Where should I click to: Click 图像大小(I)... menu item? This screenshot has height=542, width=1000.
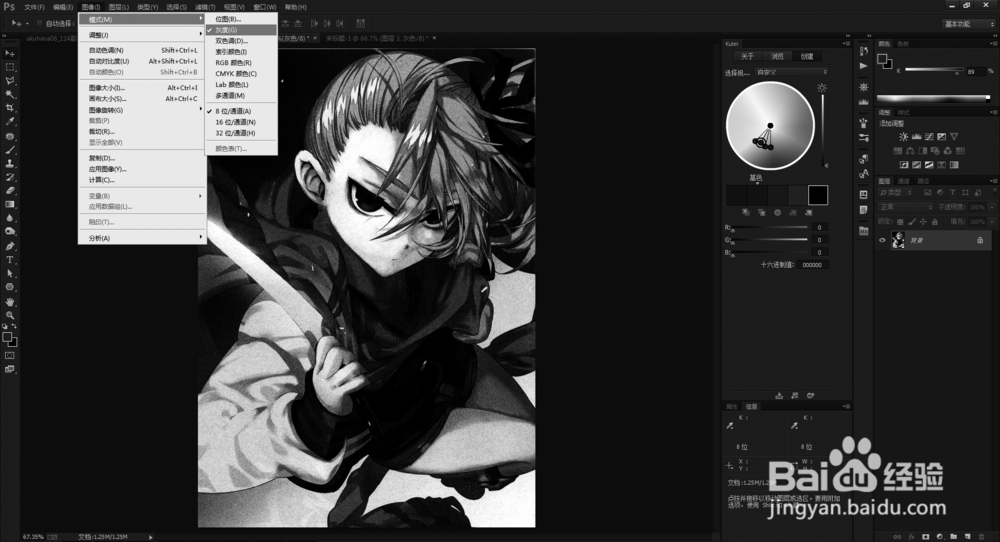coord(142,87)
